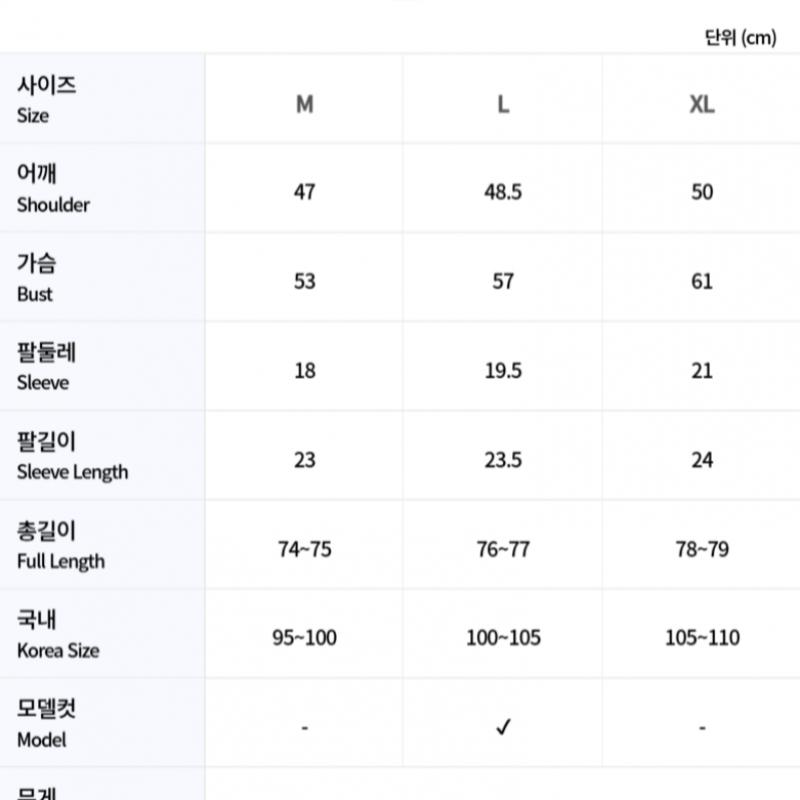The width and height of the screenshot is (800, 800).
Task: Select the M size column header
Action: click(304, 104)
